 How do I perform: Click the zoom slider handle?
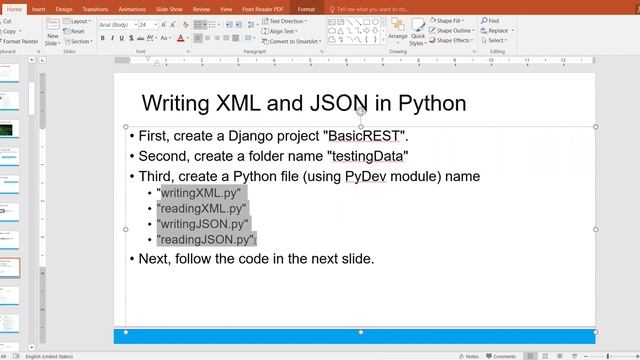(x=608, y=356)
